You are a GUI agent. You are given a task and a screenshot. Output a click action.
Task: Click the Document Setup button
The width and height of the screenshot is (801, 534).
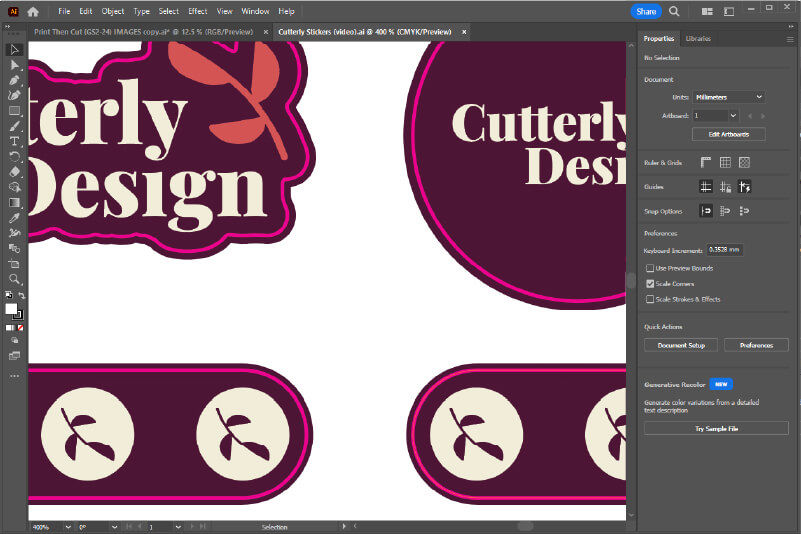(680, 345)
